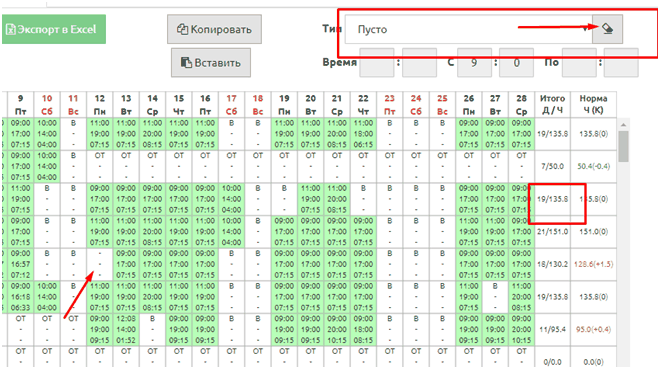The image size is (660, 369).
Task: Click the paste clipboard icon on Вставить
Action: click(186, 63)
